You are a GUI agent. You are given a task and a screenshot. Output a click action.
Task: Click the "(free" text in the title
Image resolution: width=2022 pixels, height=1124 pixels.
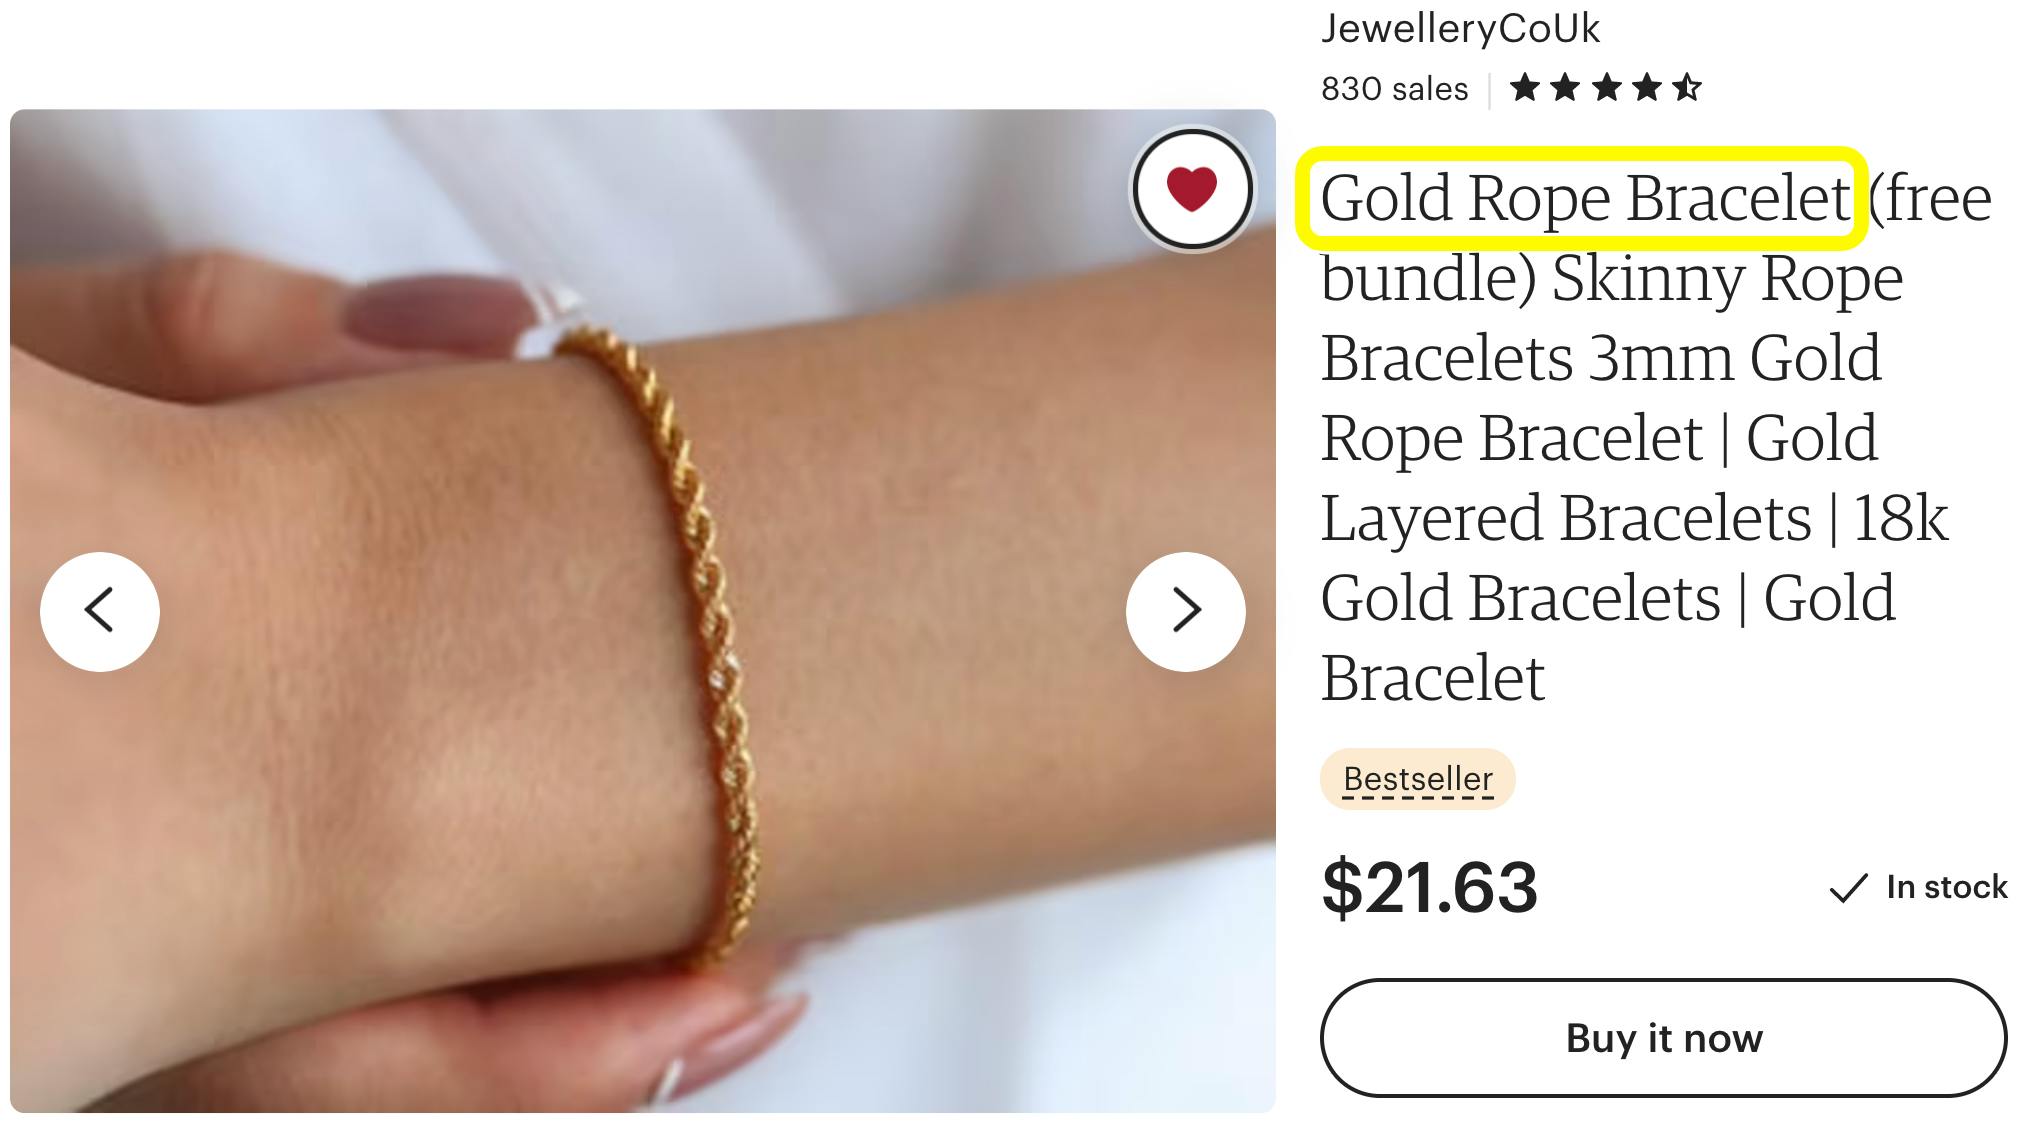1930,198
